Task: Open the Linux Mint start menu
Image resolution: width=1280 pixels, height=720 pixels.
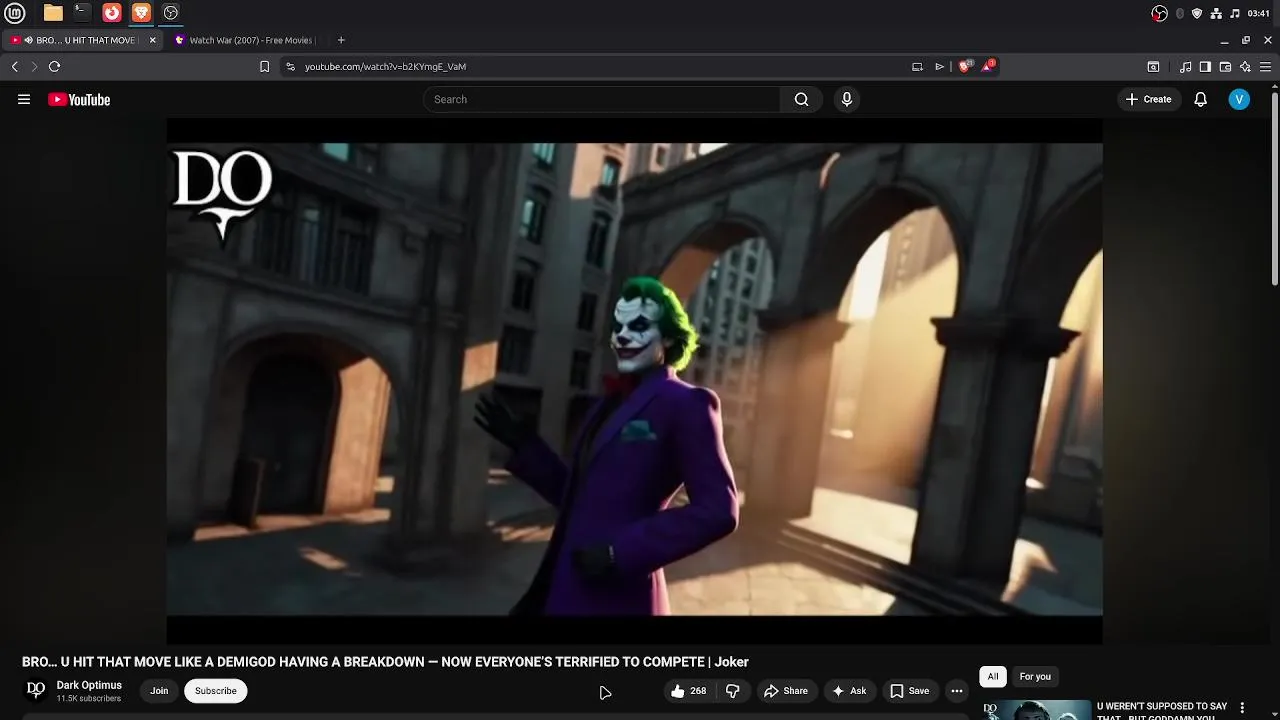Action: click(x=14, y=13)
